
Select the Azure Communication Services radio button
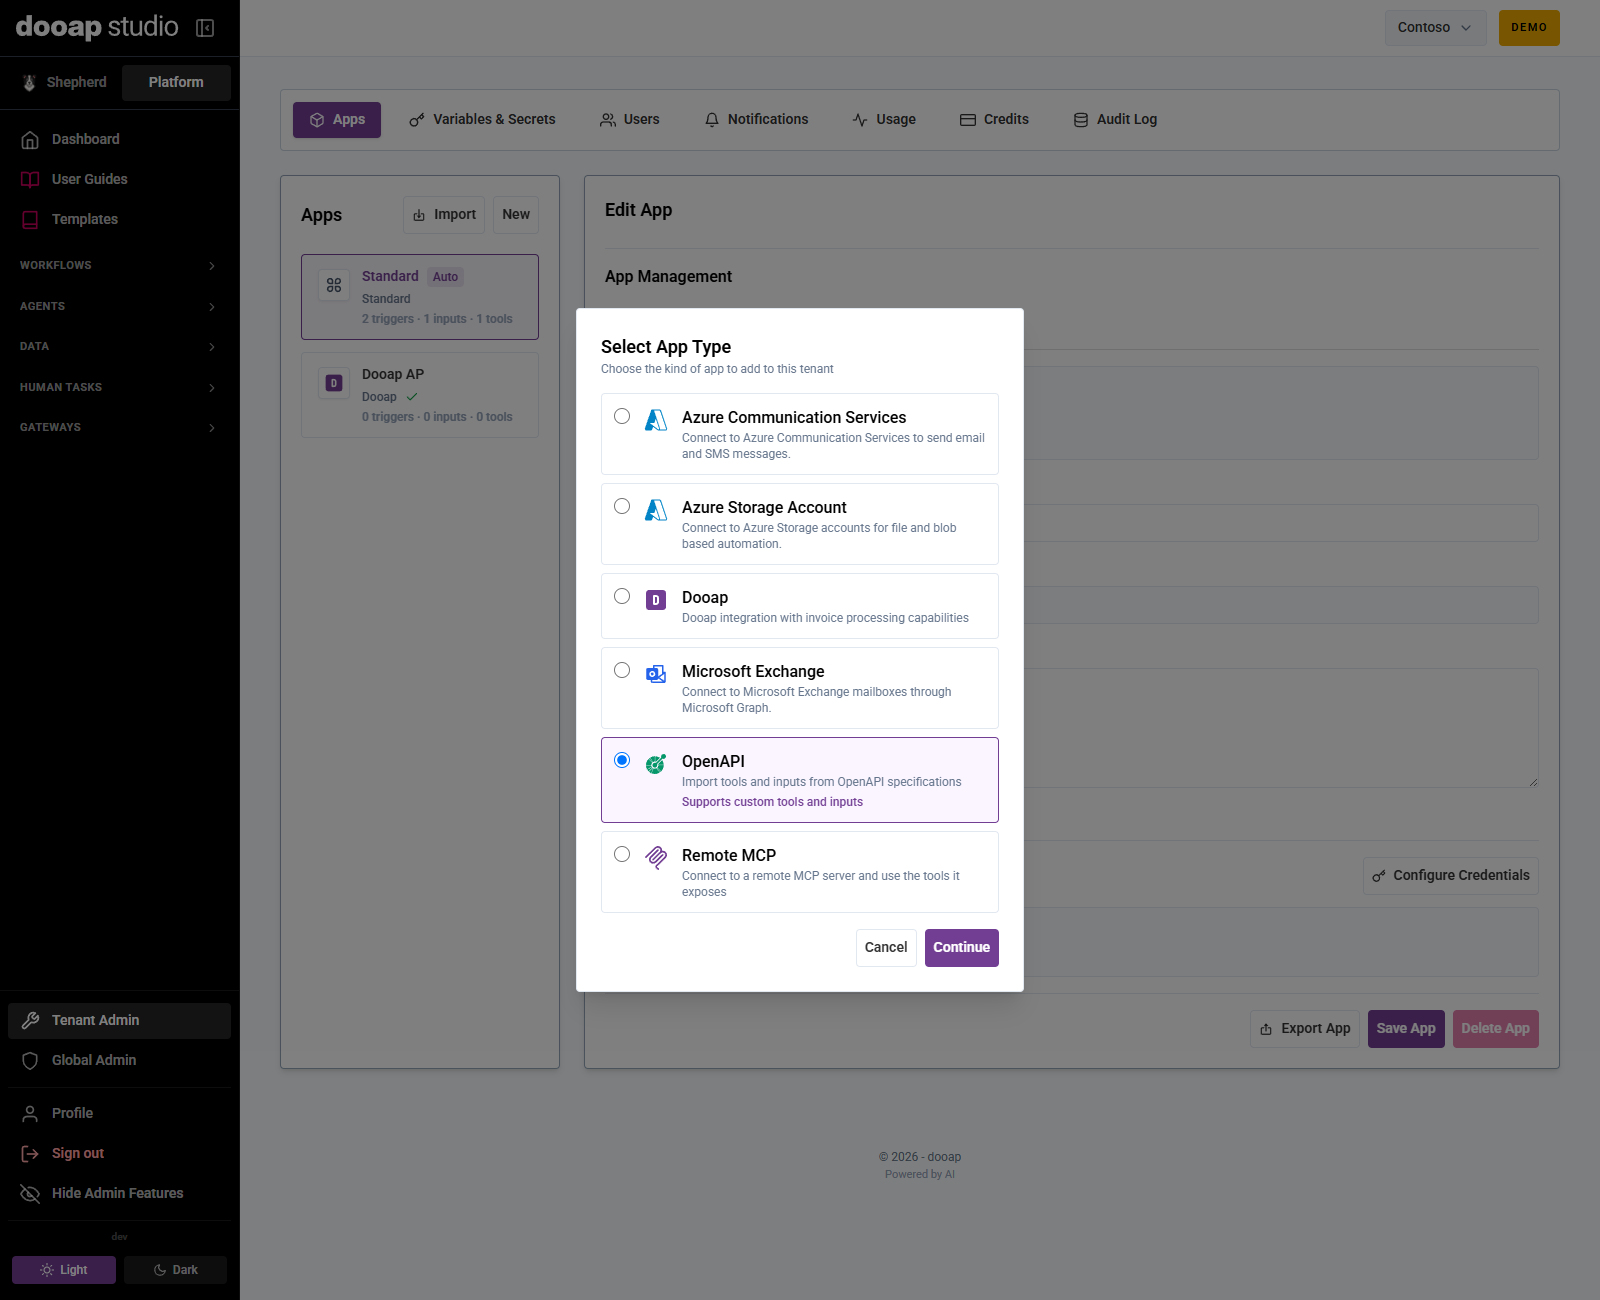(x=622, y=416)
